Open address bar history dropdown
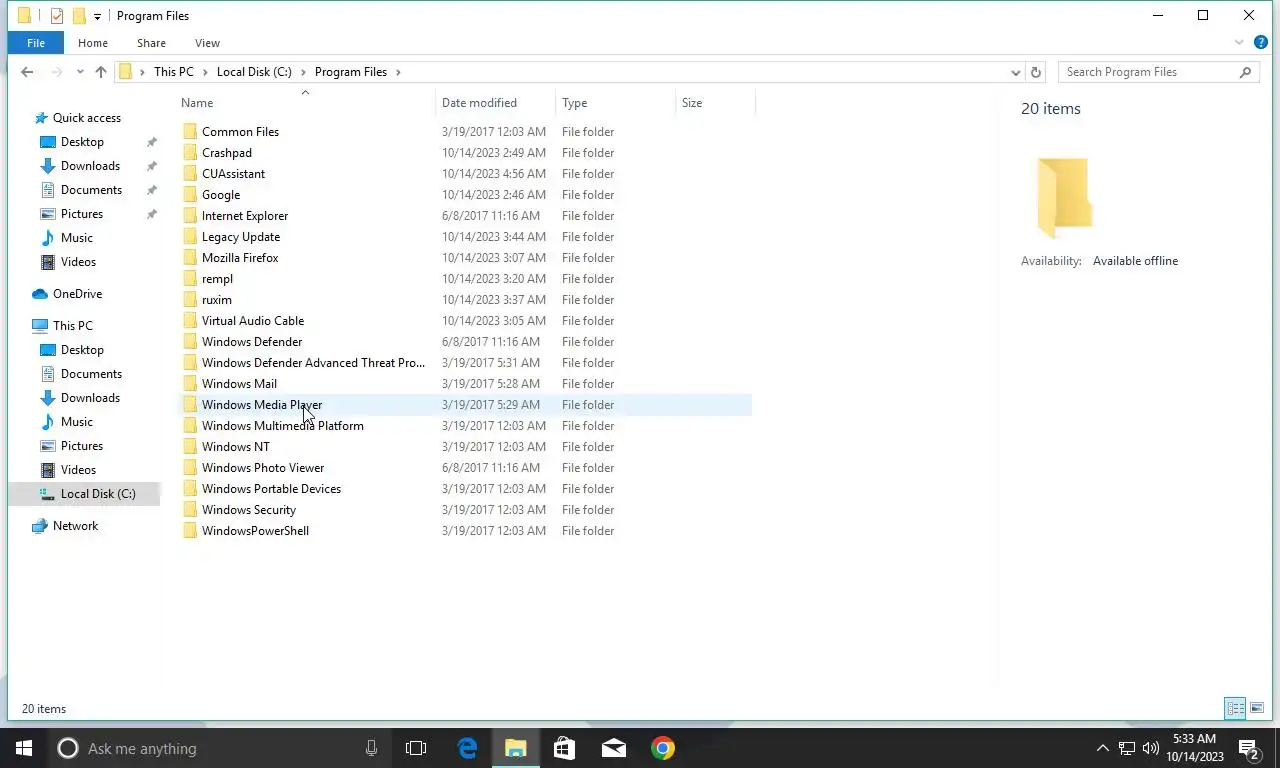This screenshot has width=1280, height=768. pos(1016,72)
